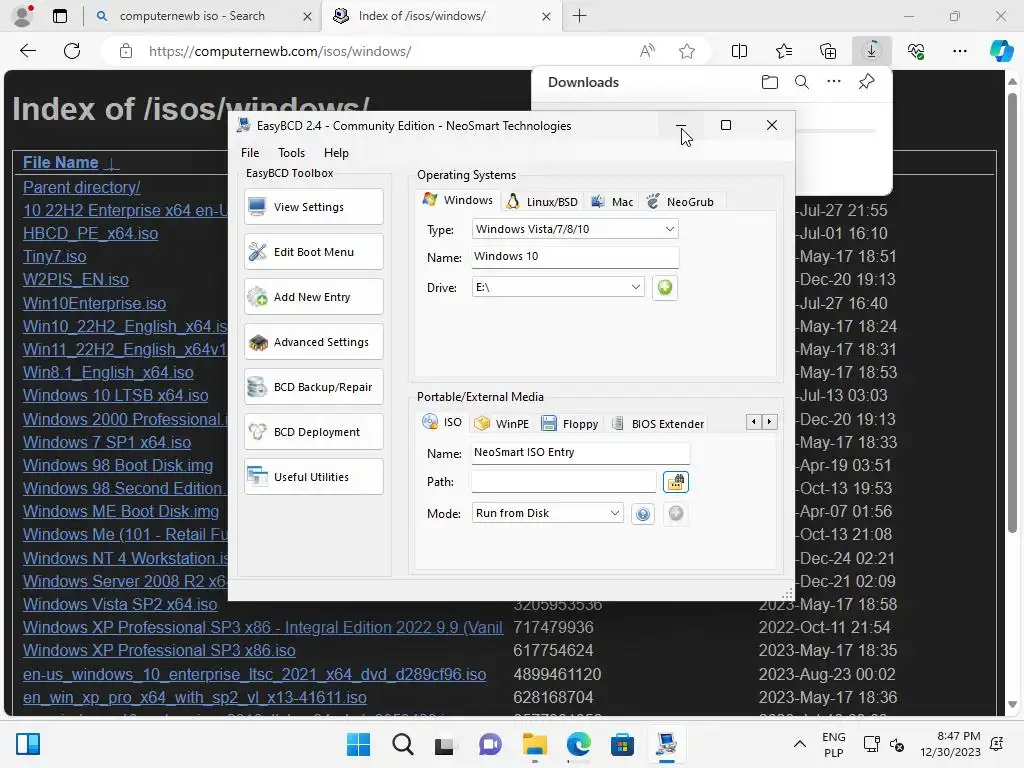
Task: Open Useful Utilities section
Action: coord(313,477)
